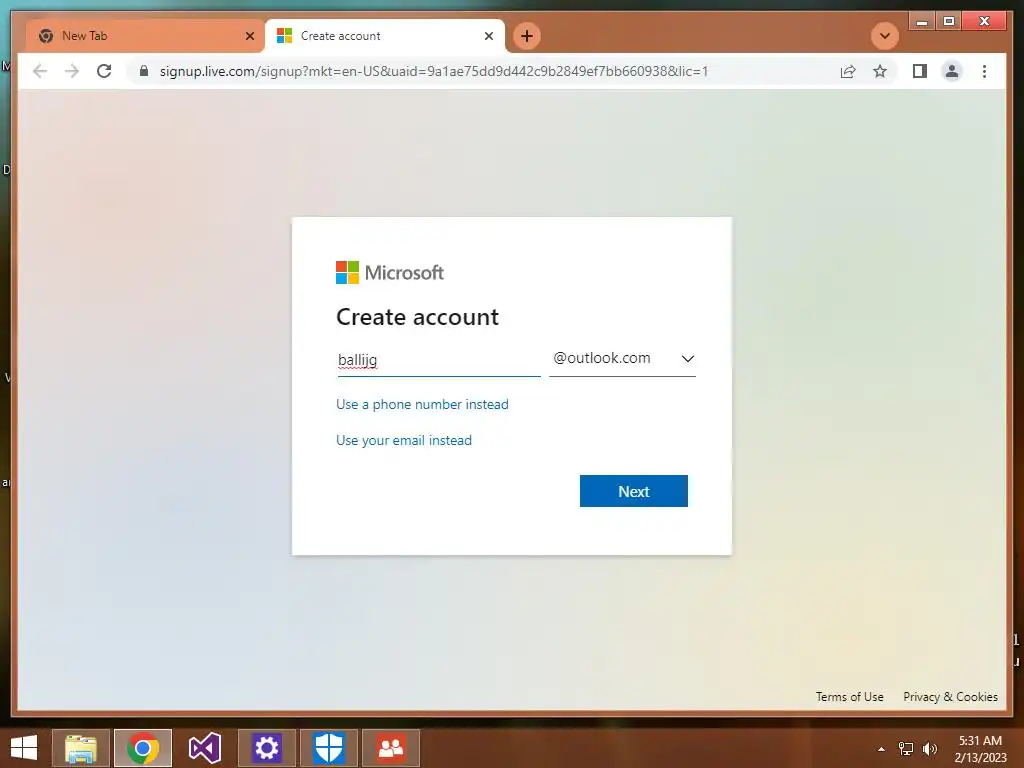
Task: Click the padlock site info icon
Action: click(144, 71)
